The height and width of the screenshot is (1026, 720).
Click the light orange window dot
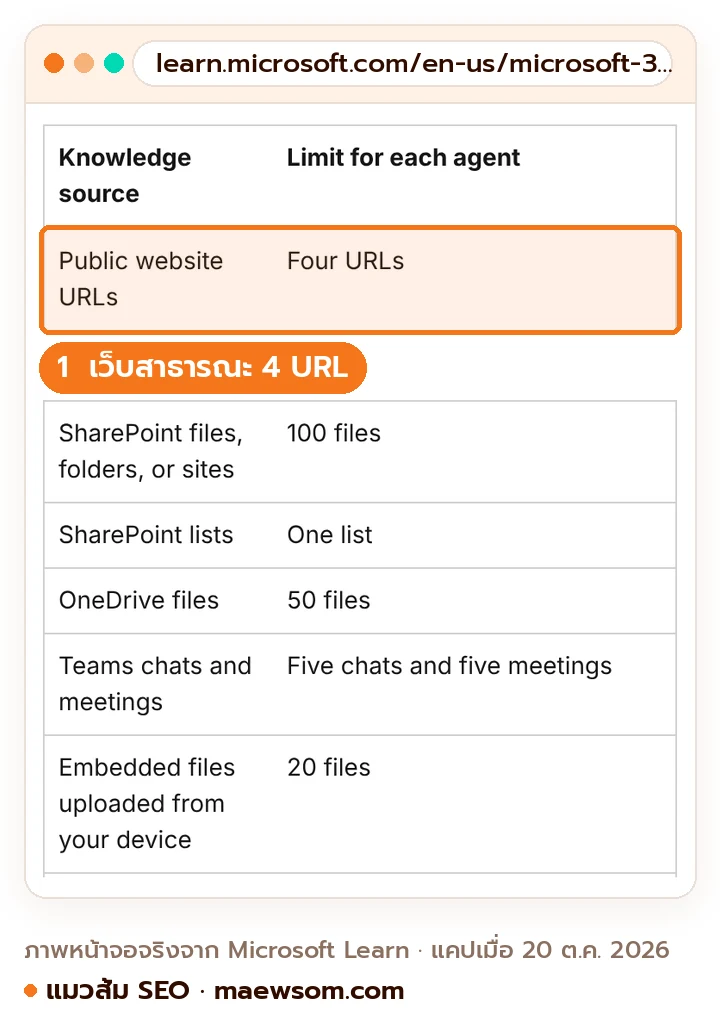pos(84,63)
